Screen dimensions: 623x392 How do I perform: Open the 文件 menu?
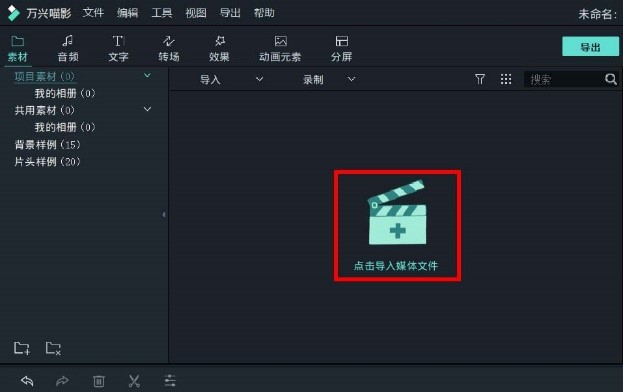coord(93,13)
